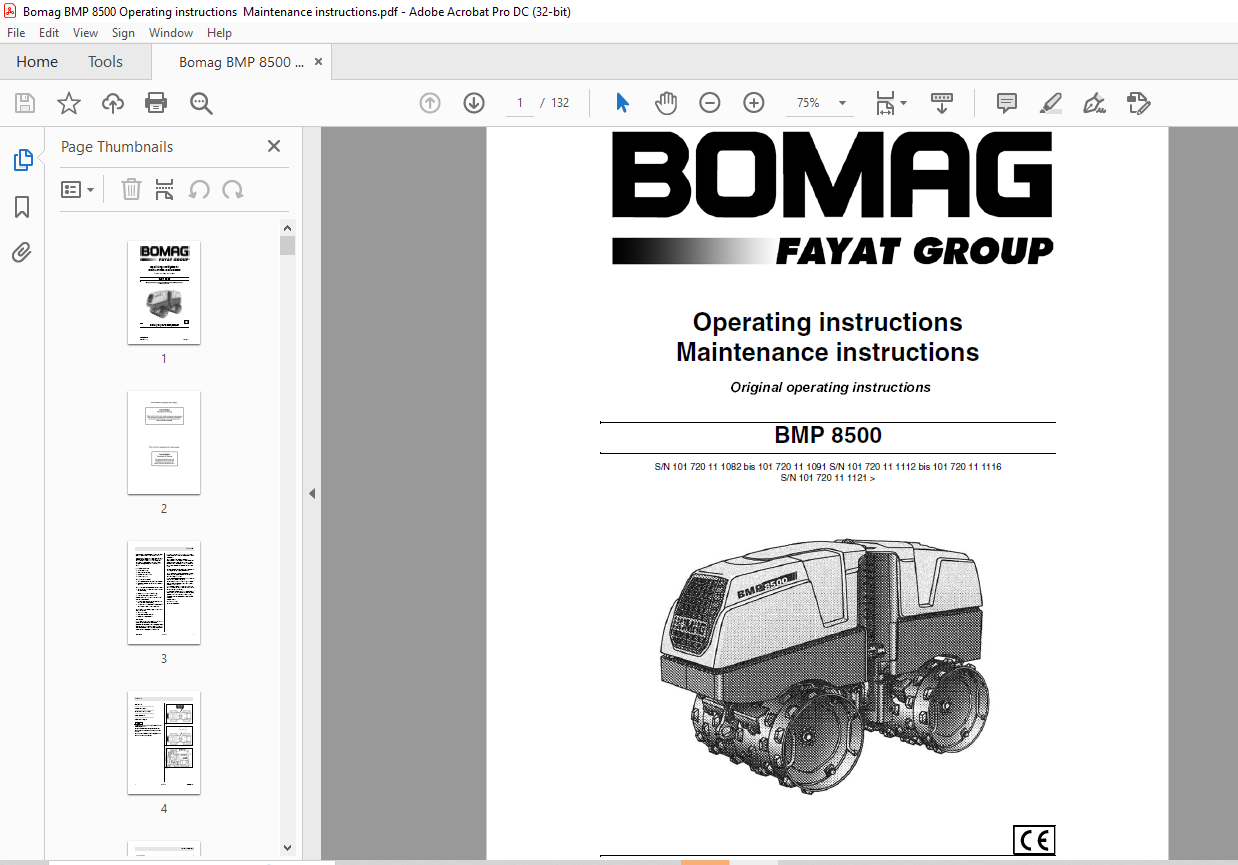Viewport: 1238px width, 865px height.
Task: Select the page 3 thumbnail
Action: coord(164,593)
